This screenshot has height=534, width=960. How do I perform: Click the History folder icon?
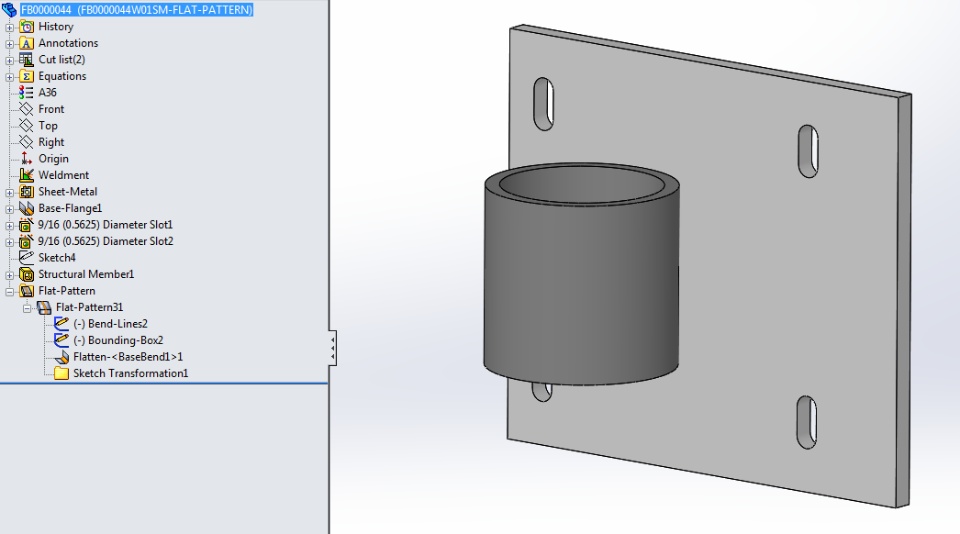(26, 26)
